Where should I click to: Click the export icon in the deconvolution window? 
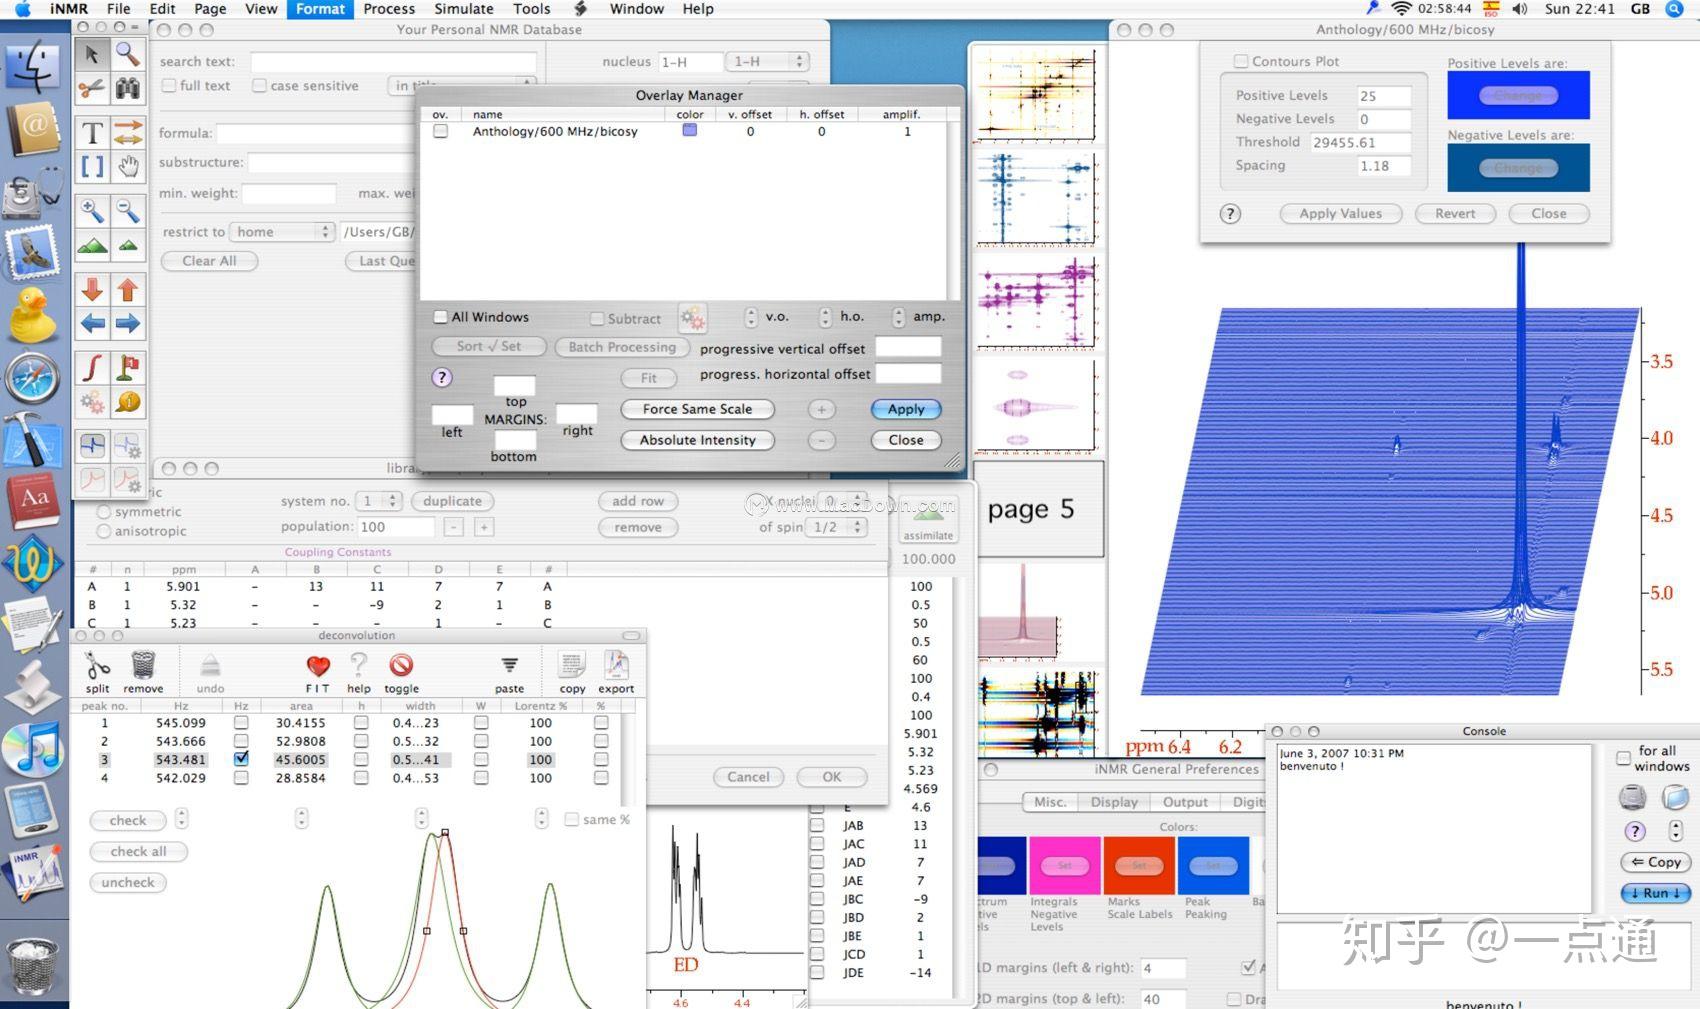[x=616, y=665]
